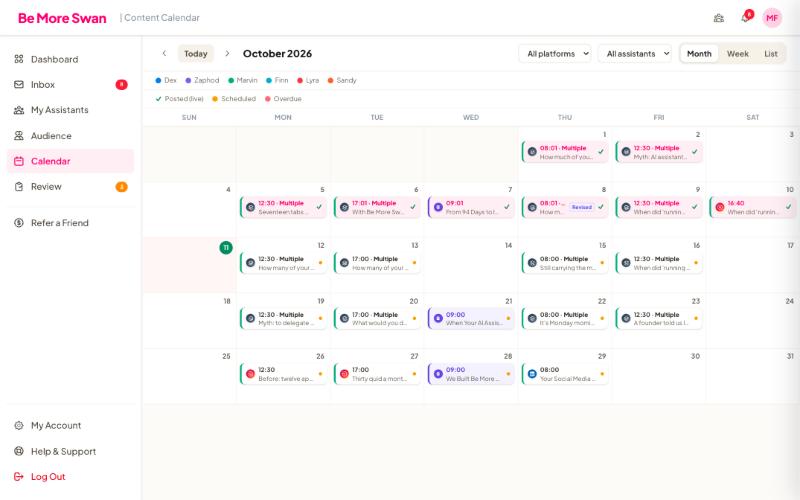Viewport: 800px width, 500px height.
Task: Open the October 2 'Myth: AI assistant' post
Action: coord(659,152)
